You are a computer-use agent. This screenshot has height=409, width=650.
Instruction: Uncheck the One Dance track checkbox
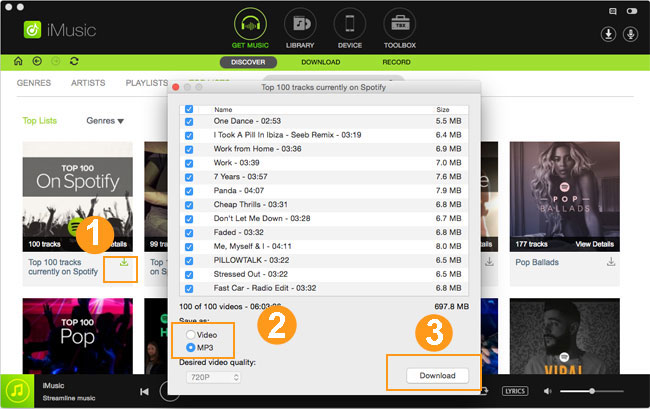tap(189, 121)
